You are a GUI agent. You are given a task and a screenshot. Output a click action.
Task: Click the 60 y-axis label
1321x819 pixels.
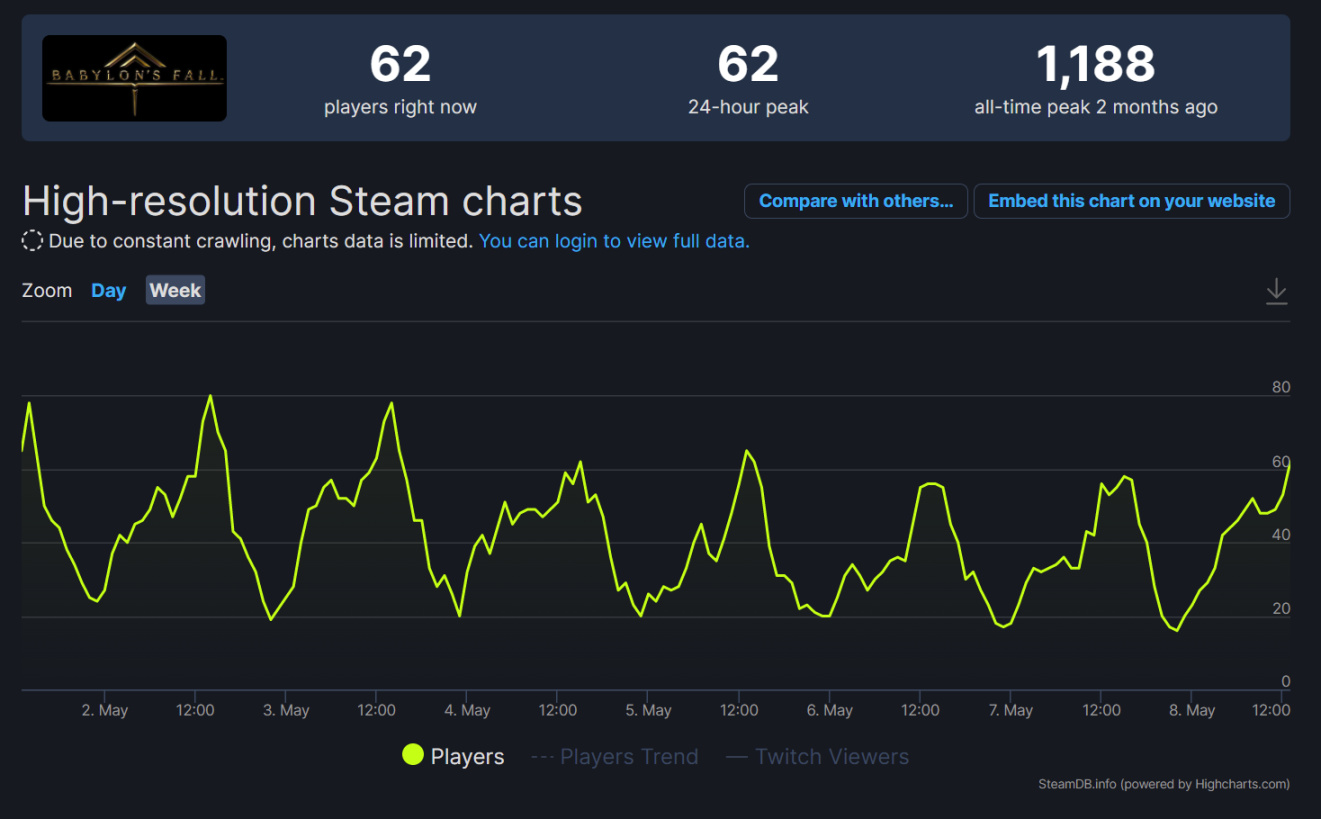(1281, 461)
